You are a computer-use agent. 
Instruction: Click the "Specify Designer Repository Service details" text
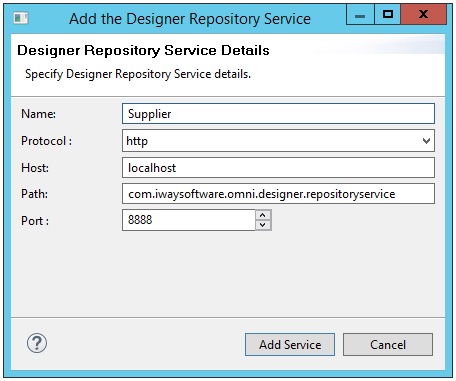pos(138,74)
